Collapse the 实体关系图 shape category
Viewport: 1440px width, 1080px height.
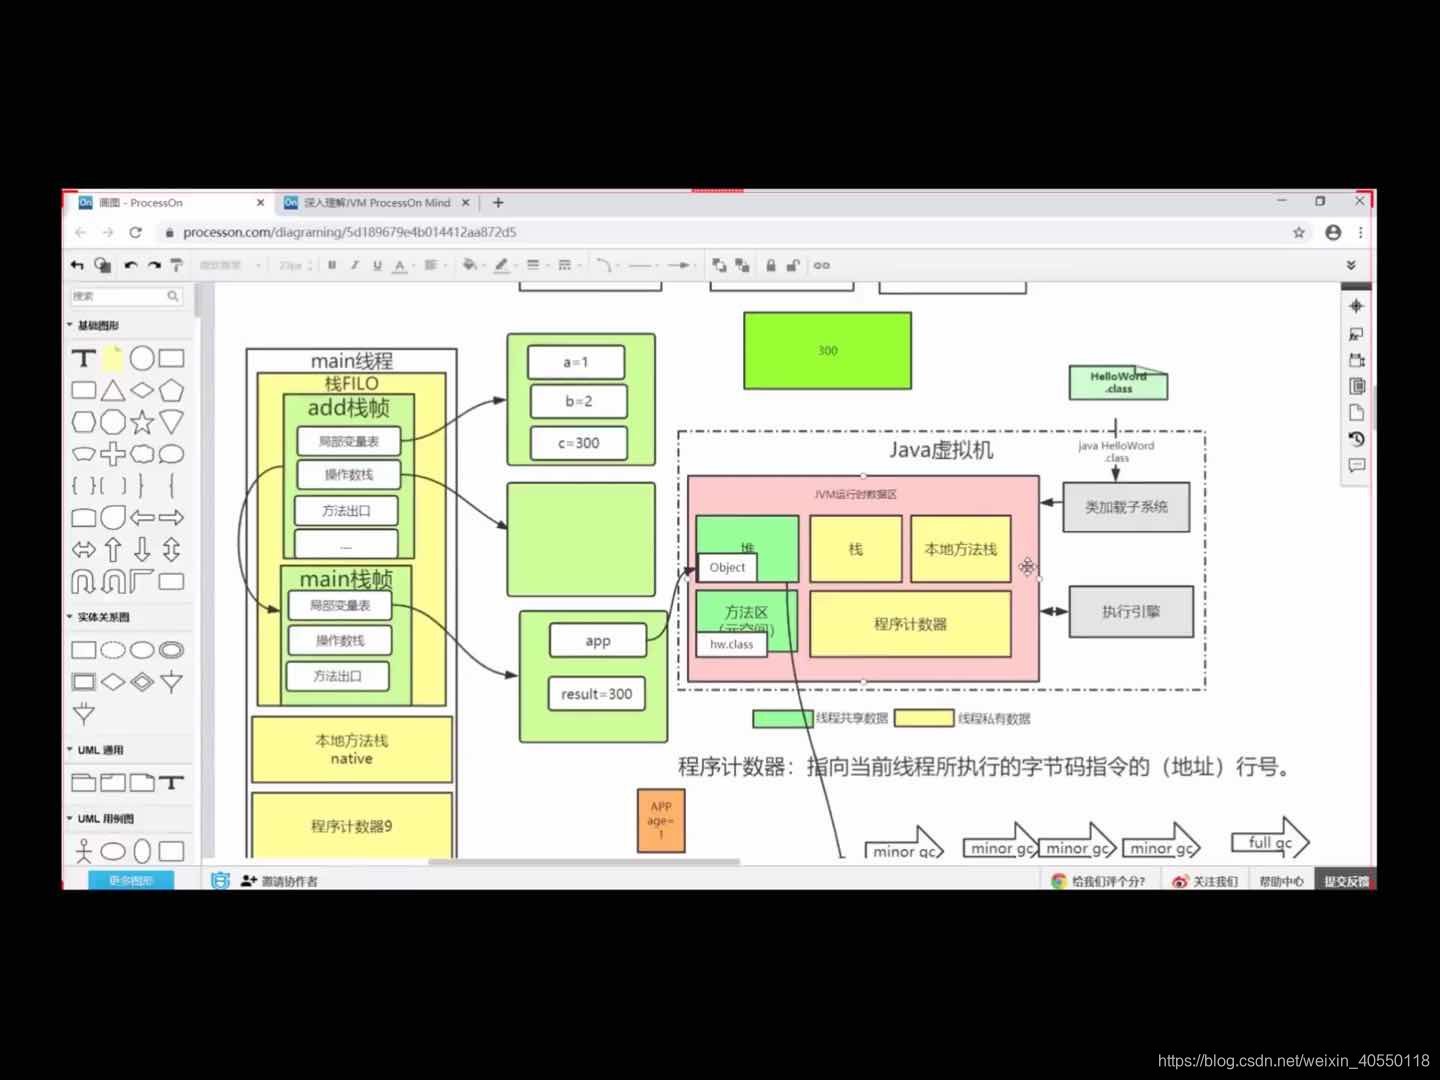(98, 617)
